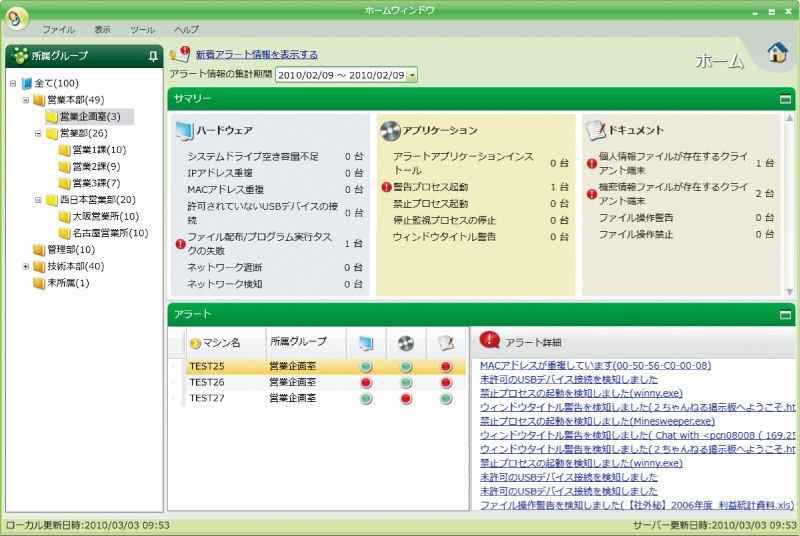The image size is (800, 536).
Task: Open the Chat with window title alert link
Action: click(638, 435)
